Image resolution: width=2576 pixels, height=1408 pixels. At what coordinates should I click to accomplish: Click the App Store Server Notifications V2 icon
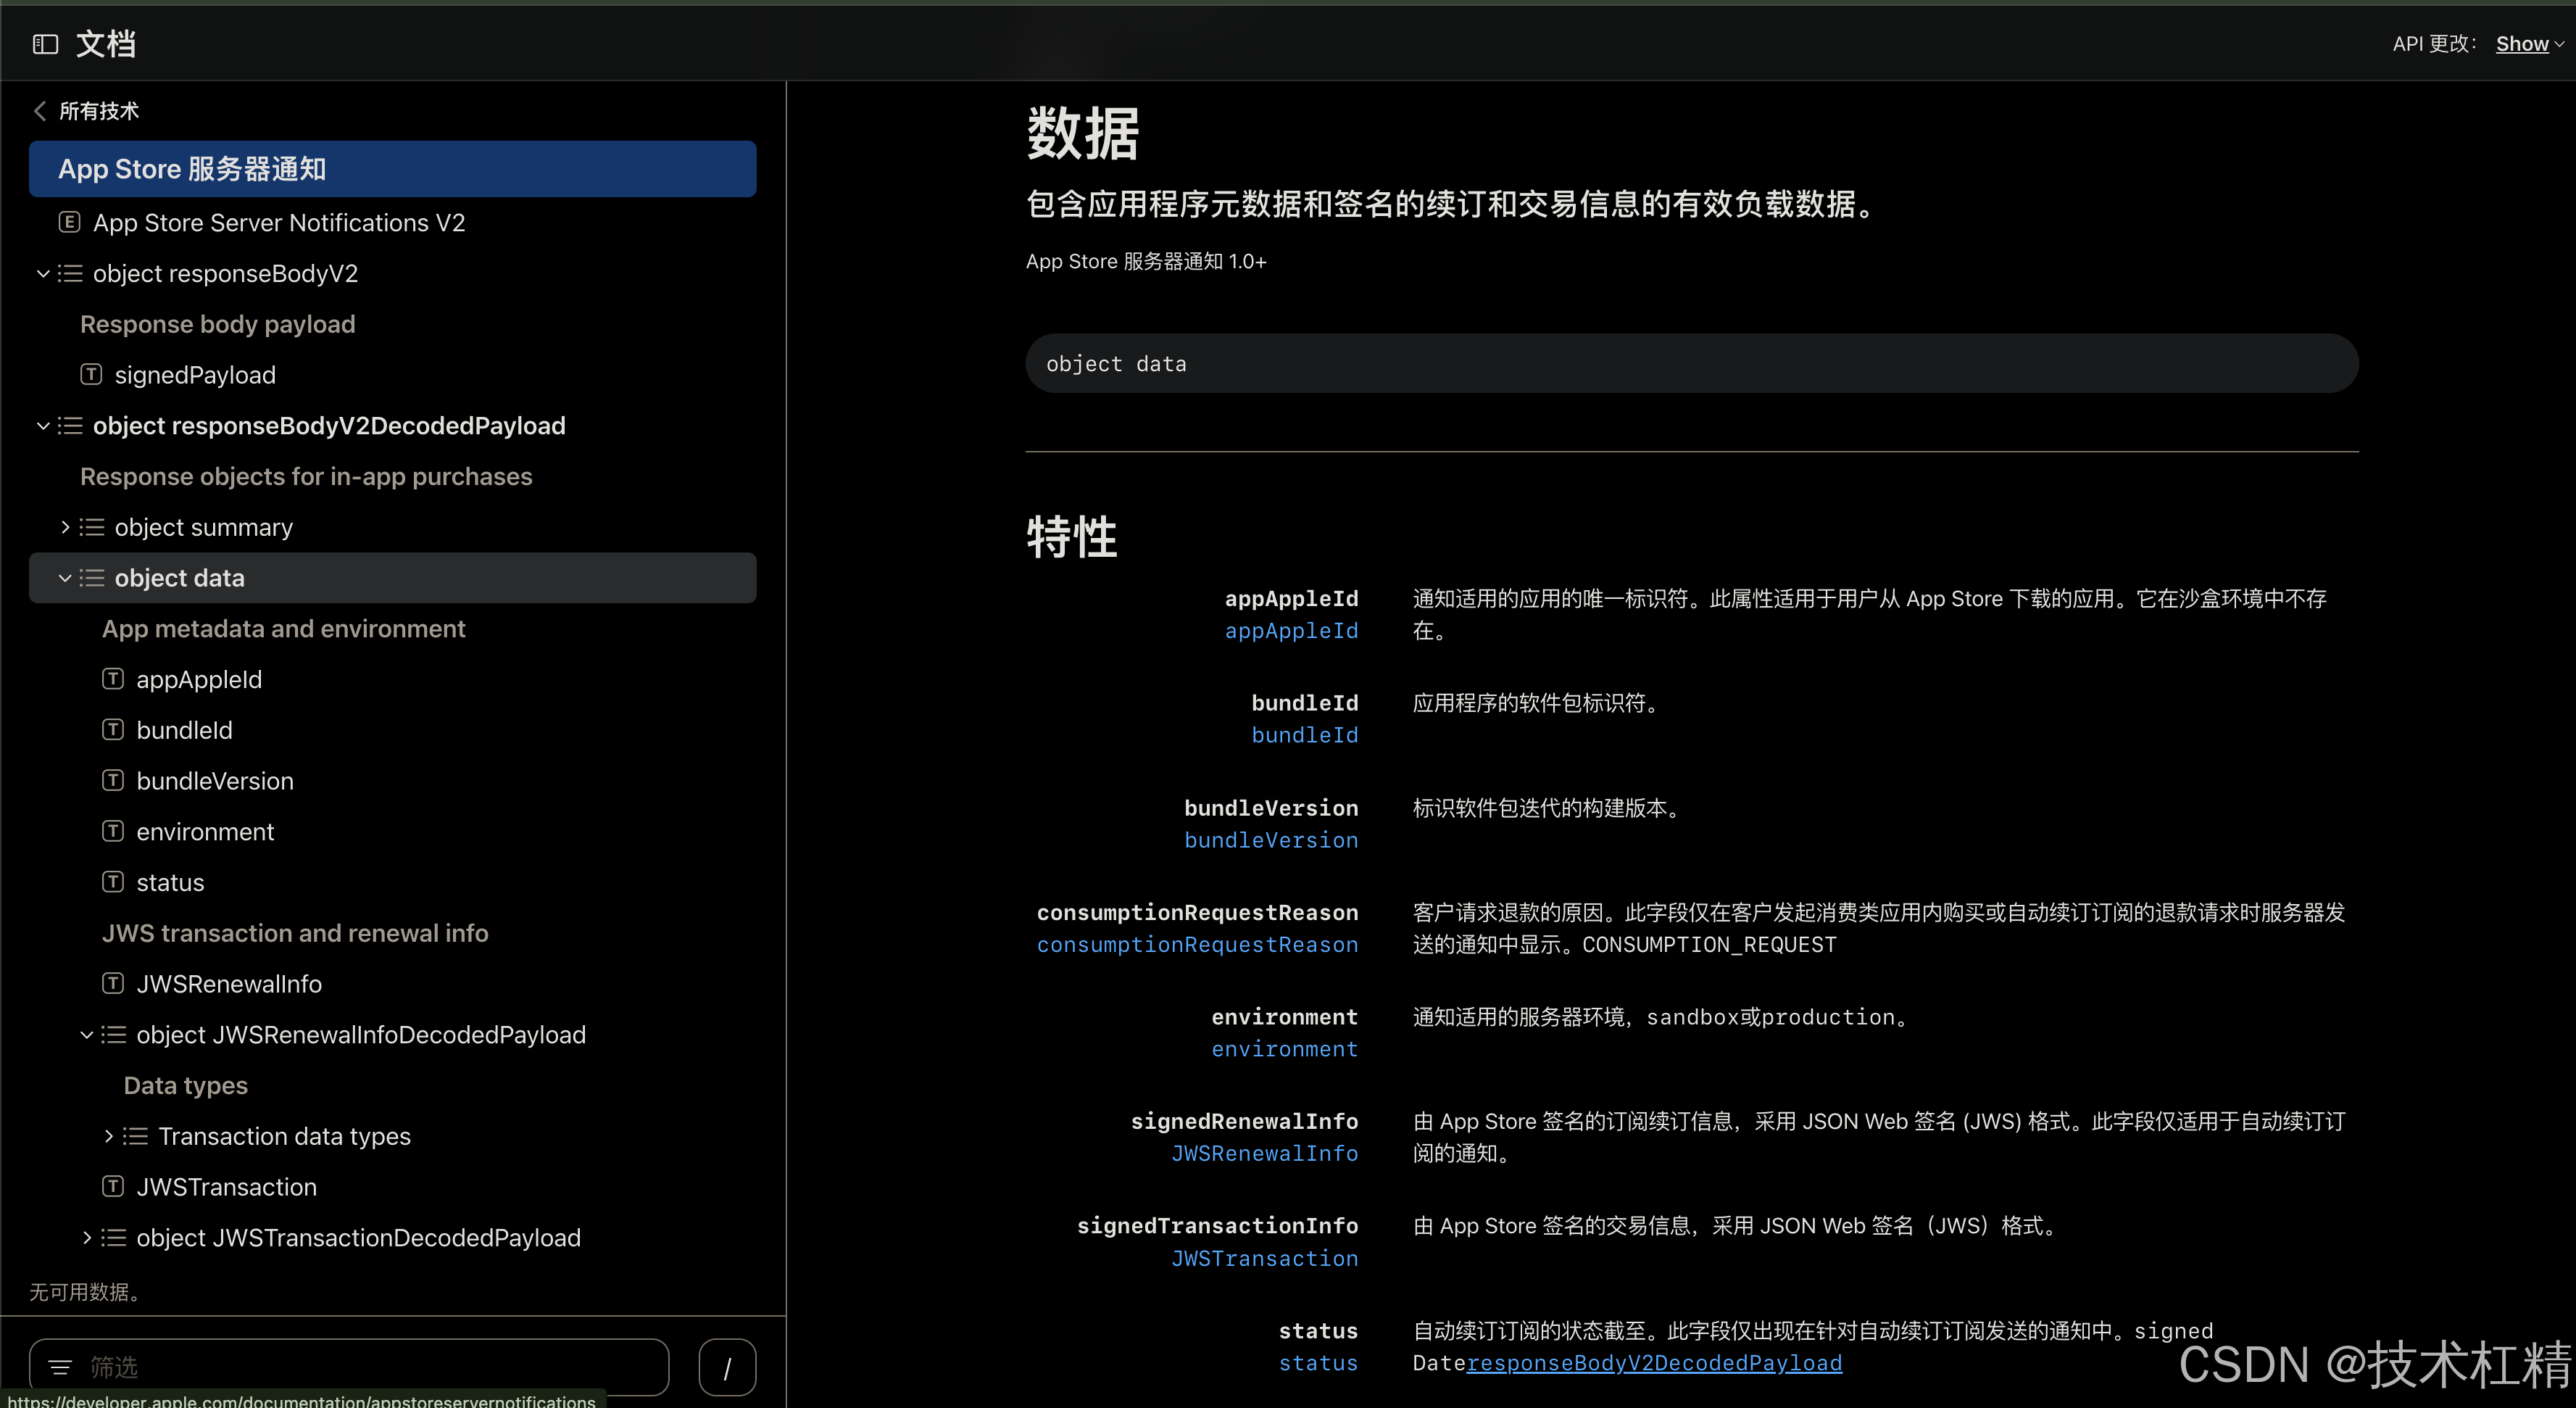69,222
